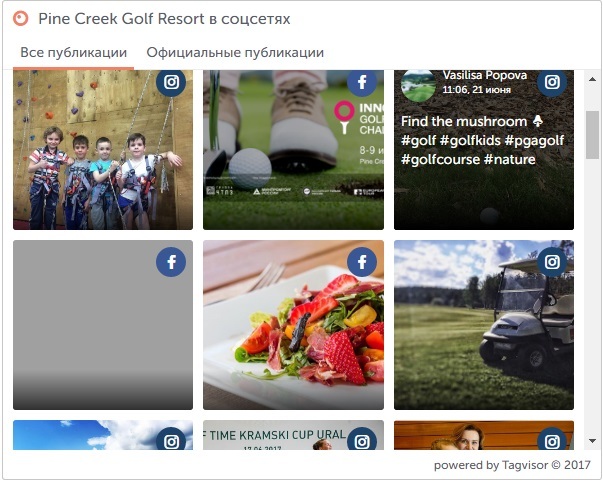Click Facebook icon on strawberry salad post
The width and height of the screenshot is (603, 482).
362,262
